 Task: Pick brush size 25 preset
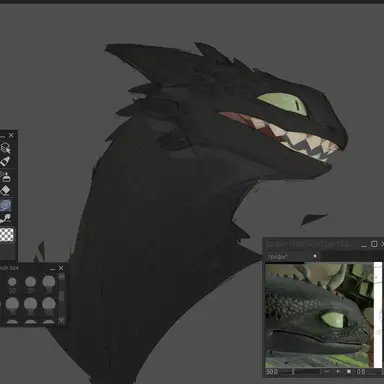30,285
